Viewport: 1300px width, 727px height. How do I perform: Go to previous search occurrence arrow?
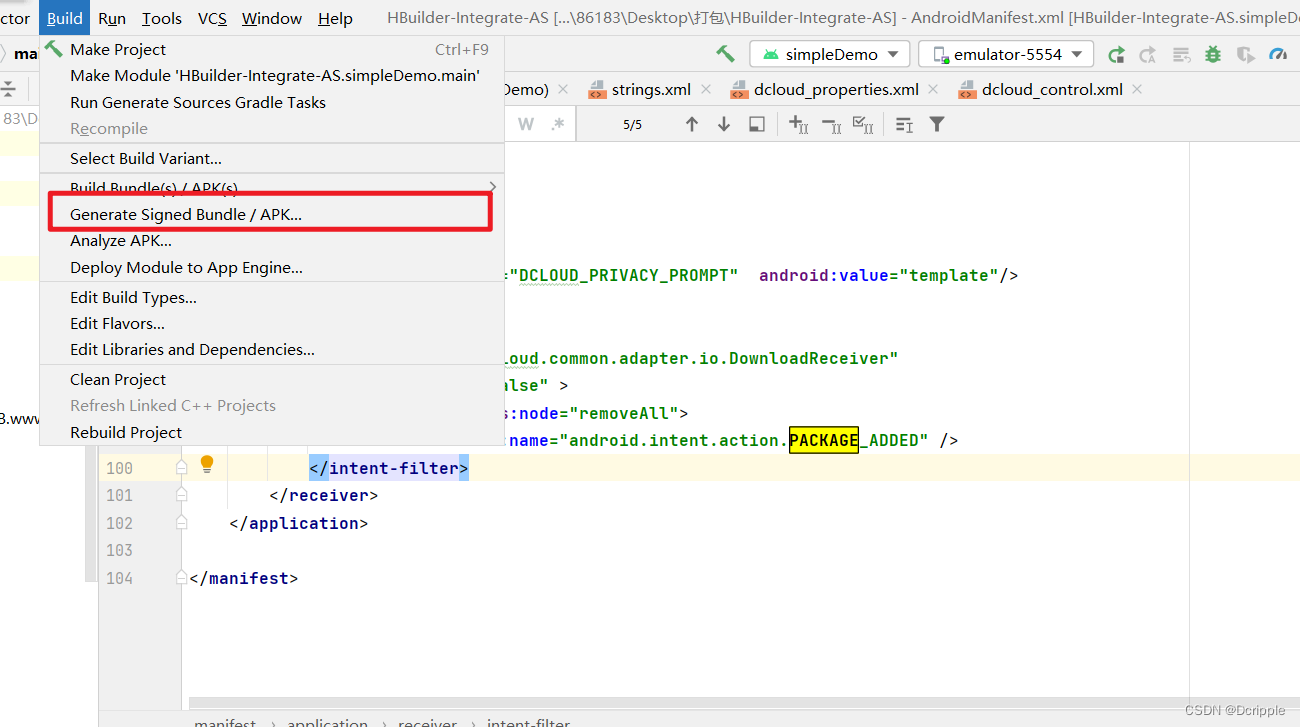pyautogui.click(x=691, y=124)
